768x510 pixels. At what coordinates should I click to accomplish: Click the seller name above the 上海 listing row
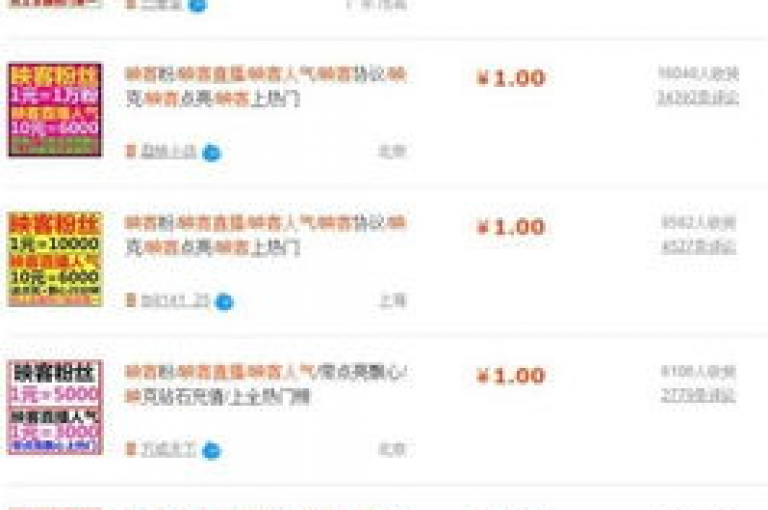tap(174, 301)
